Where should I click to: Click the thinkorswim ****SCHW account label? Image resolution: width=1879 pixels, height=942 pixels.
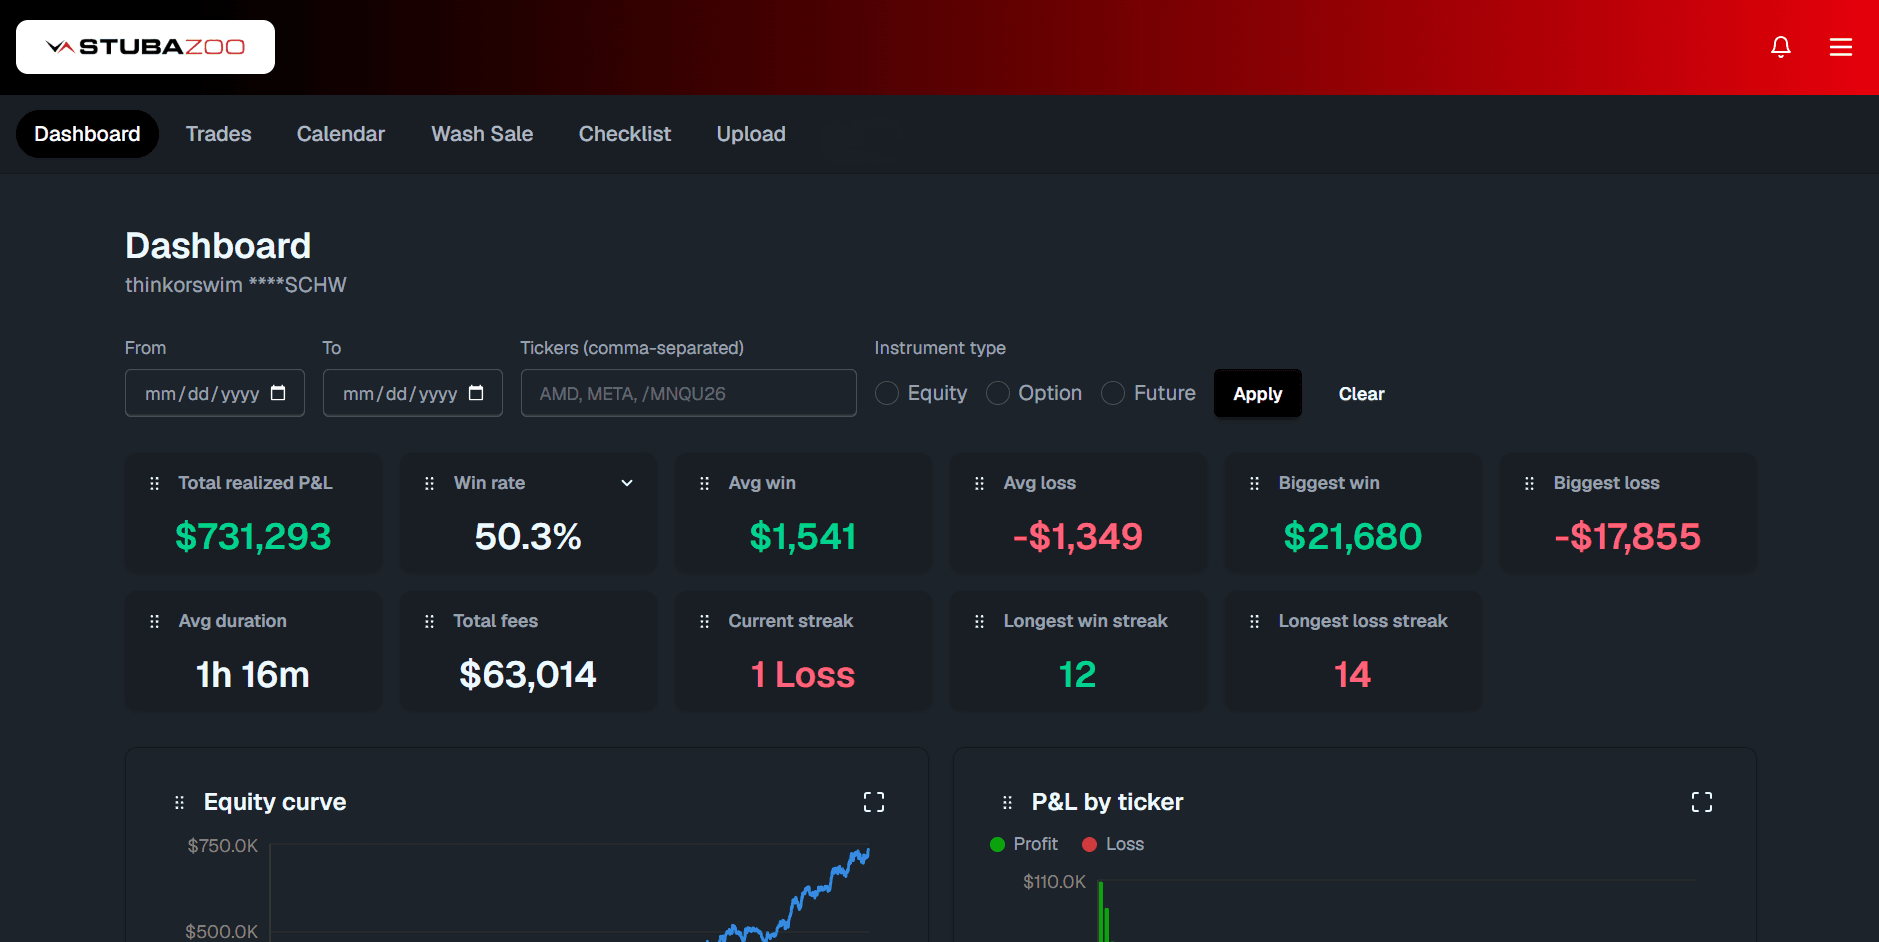[235, 285]
